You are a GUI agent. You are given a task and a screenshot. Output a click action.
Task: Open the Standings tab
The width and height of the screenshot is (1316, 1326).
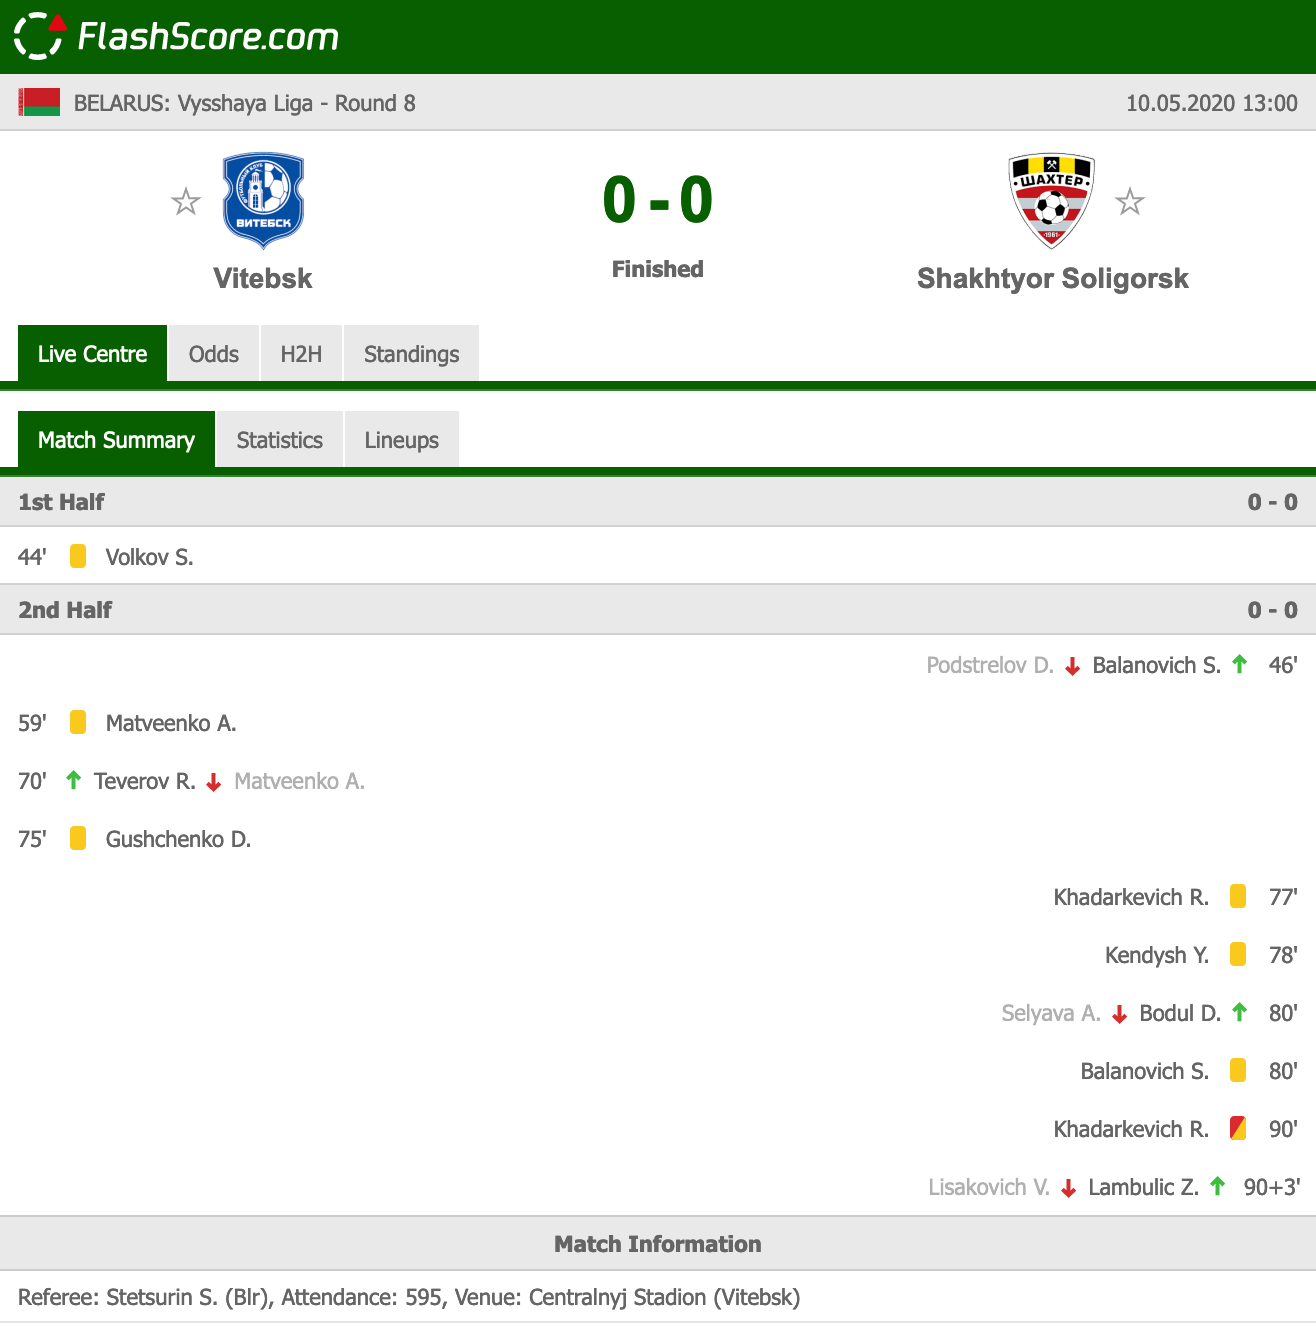[x=411, y=354]
